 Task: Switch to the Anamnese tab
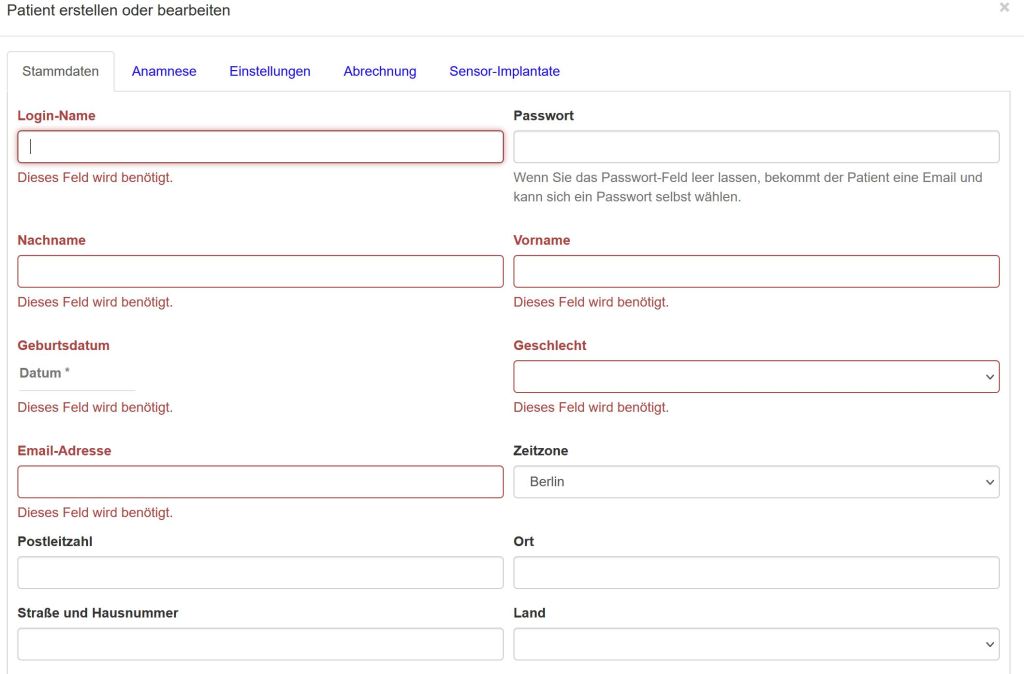pos(164,71)
